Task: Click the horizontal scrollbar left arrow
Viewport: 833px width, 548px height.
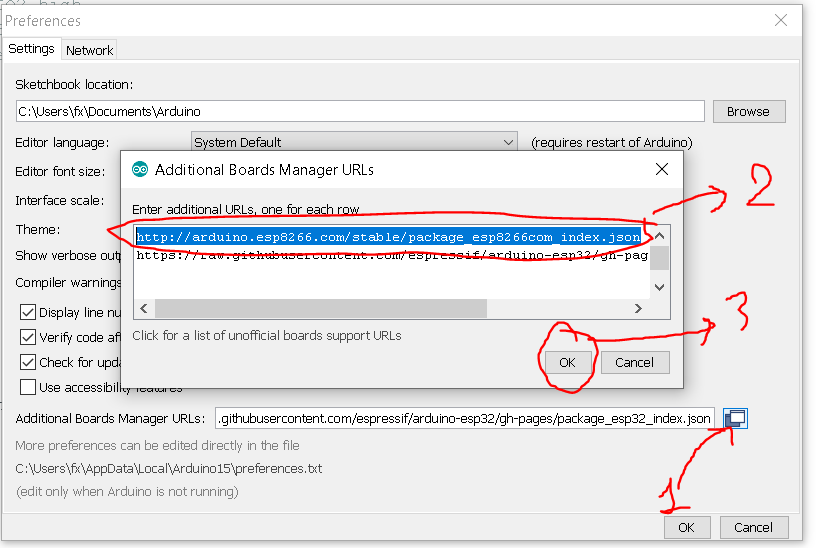Action: (144, 309)
